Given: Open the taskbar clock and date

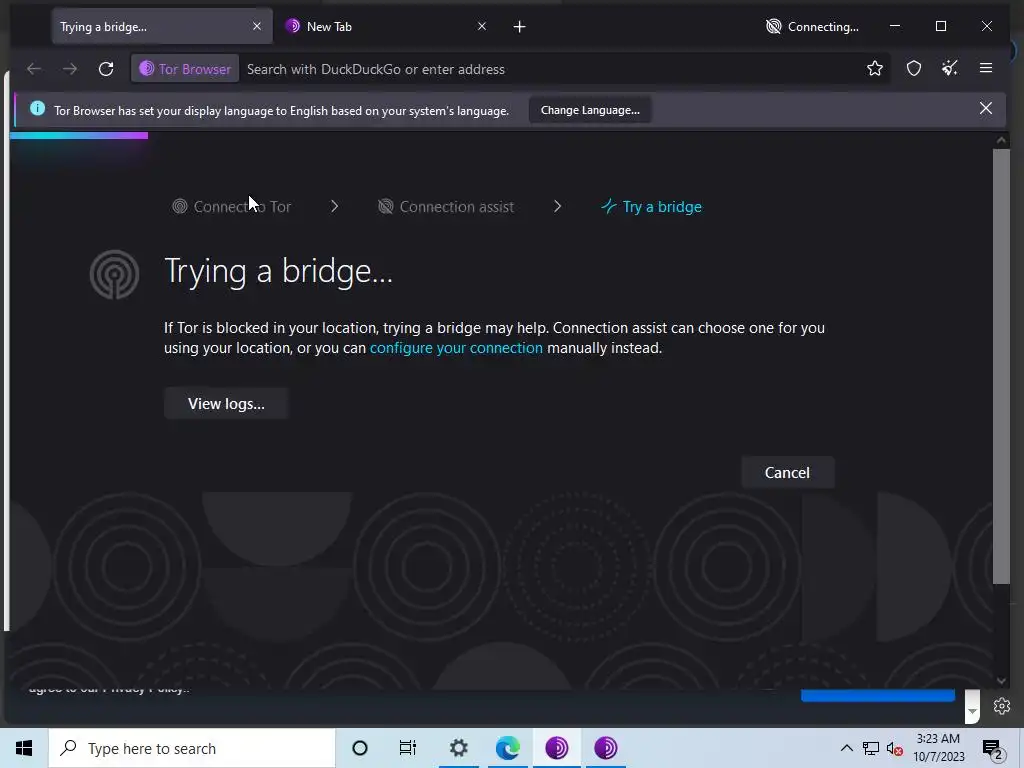Looking at the screenshot, I should pos(938,748).
